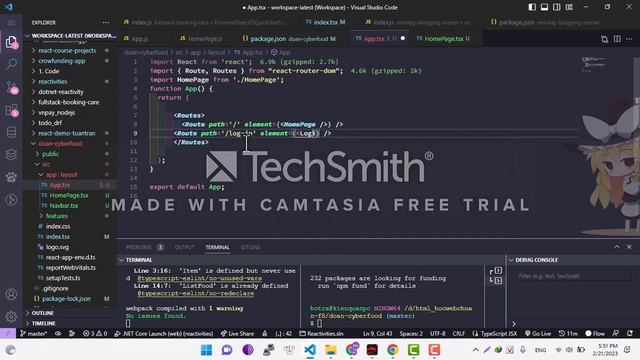Screen dimensions: 640x360
Task: Toggle primary side bar layout icon
Action: tap(532, 7)
